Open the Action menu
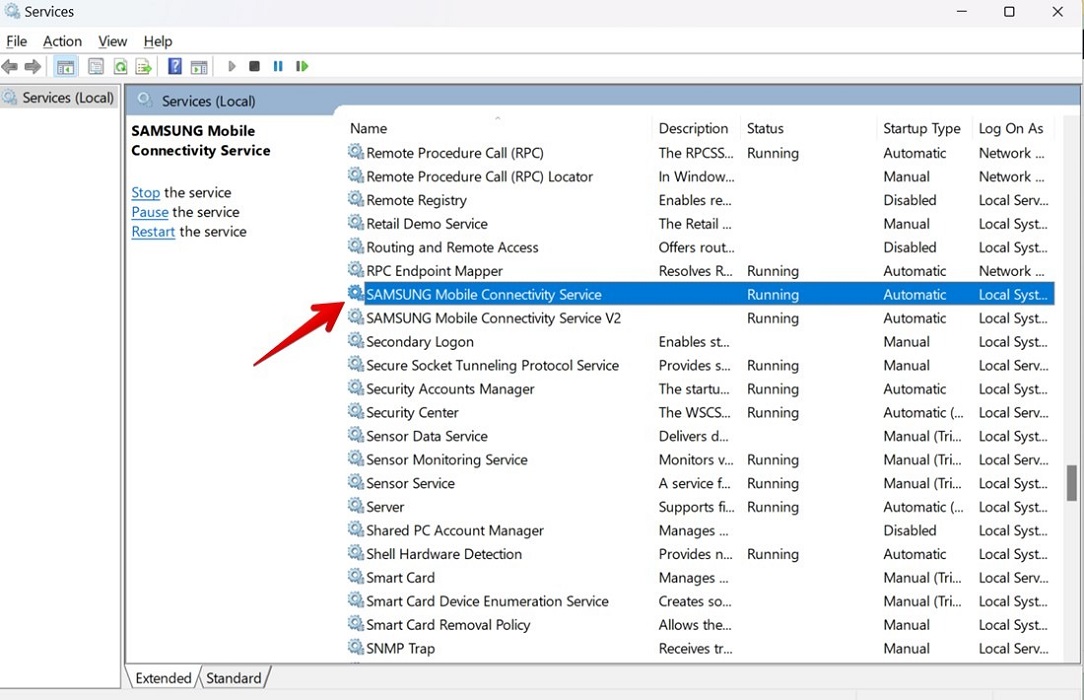The width and height of the screenshot is (1084, 700). pyautogui.click(x=62, y=41)
